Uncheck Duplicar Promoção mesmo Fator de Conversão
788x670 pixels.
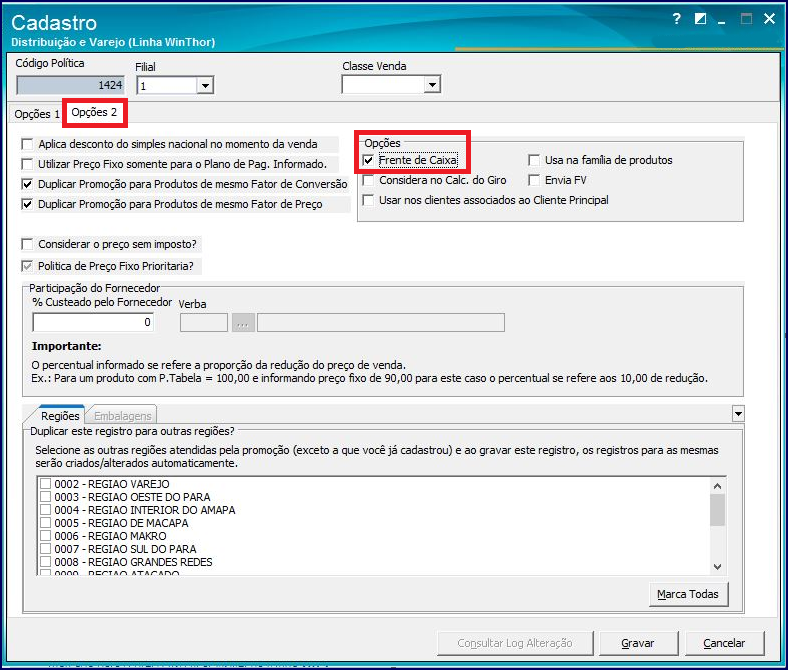point(27,184)
